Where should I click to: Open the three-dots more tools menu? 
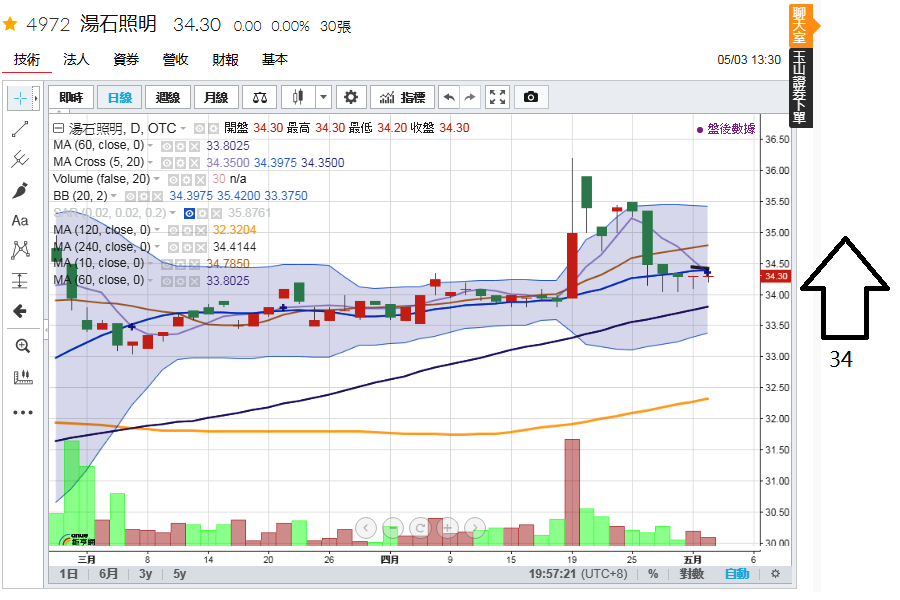pos(22,412)
